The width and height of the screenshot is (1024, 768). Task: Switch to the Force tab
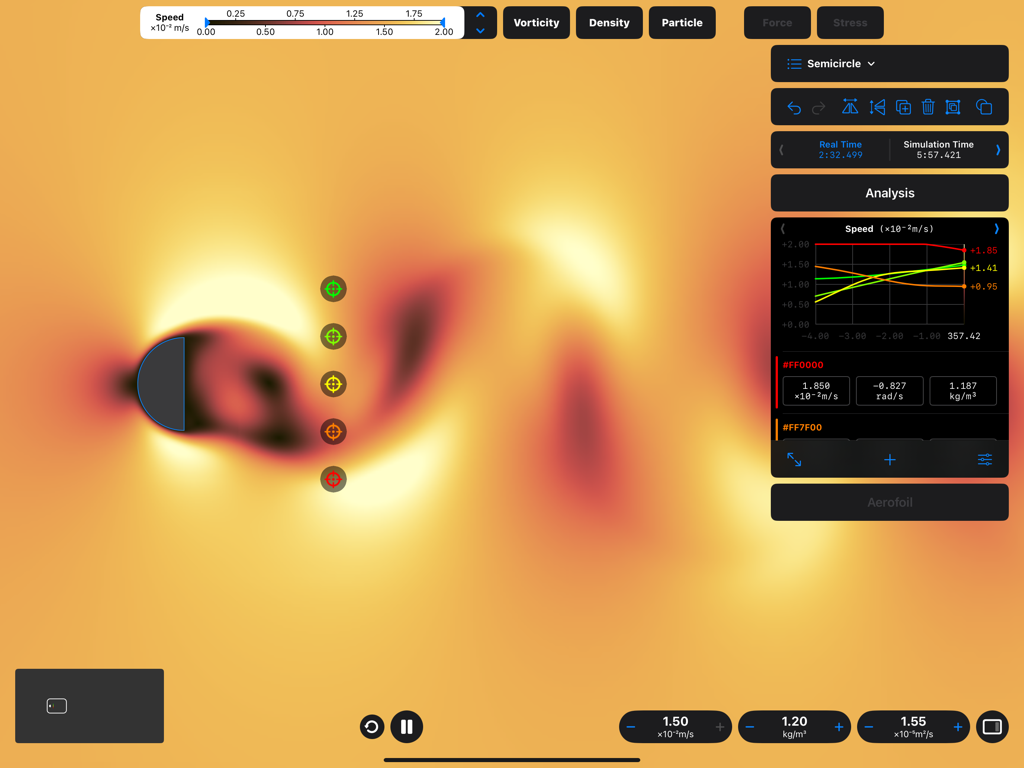click(x=777, y=22)
